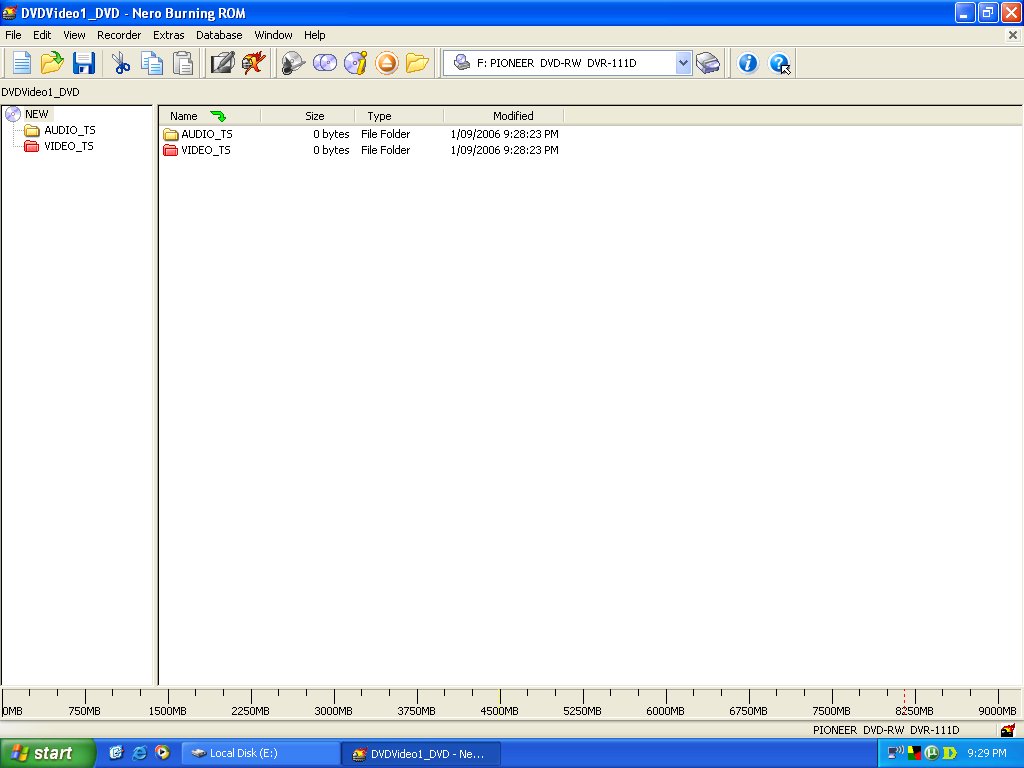Close the inner document window with X
This screenshot has width=1024, height=768.
[x=1013, y=35]
